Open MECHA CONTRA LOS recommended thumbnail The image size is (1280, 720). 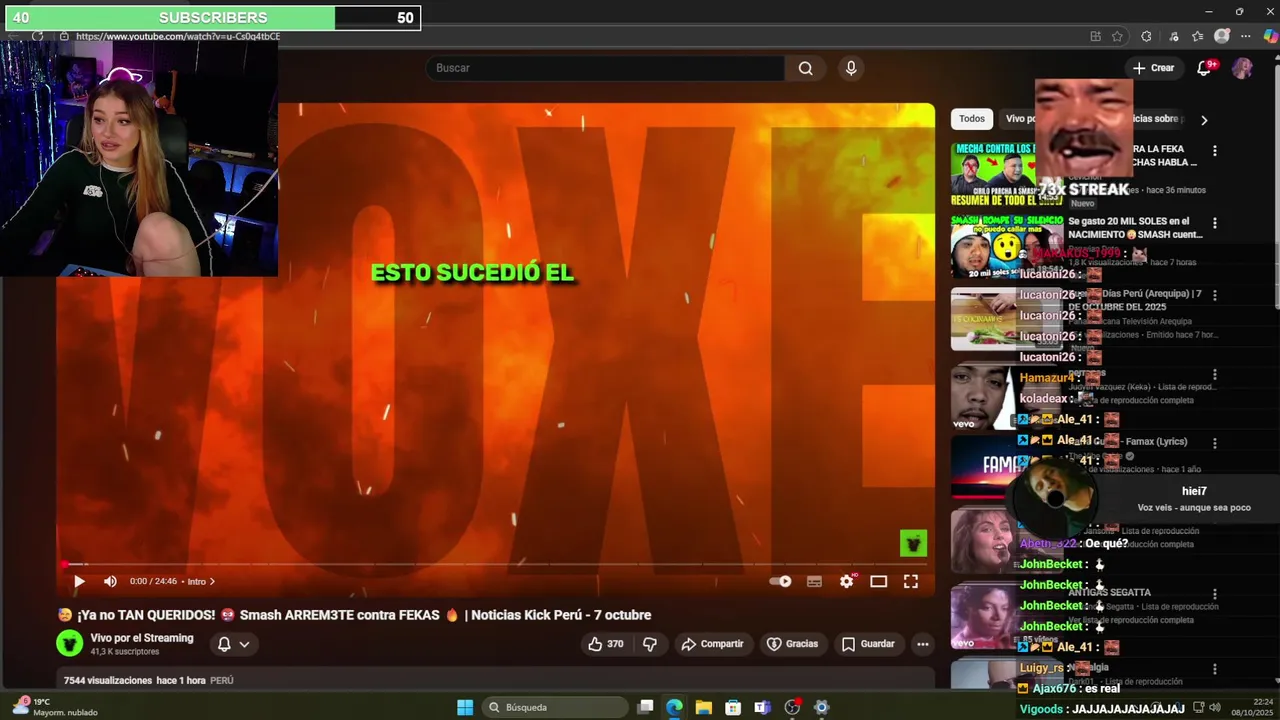pos(993,175)
